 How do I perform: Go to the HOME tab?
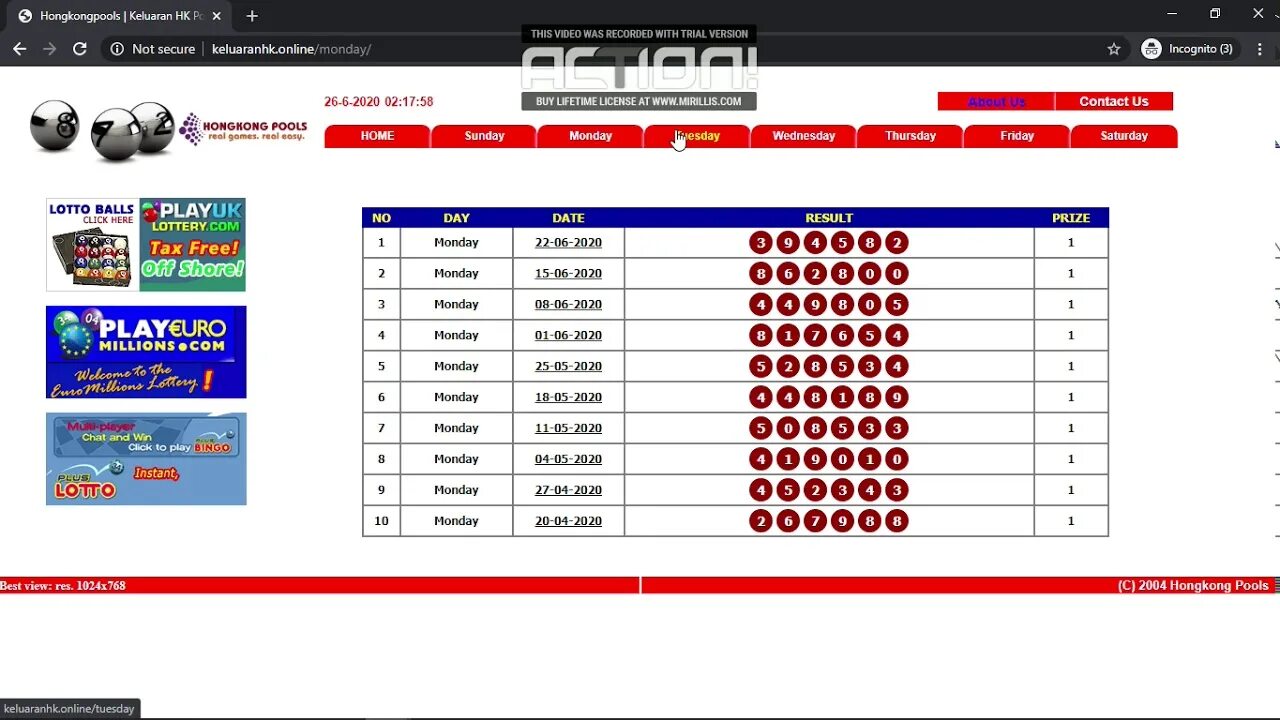tap(377, 136)
